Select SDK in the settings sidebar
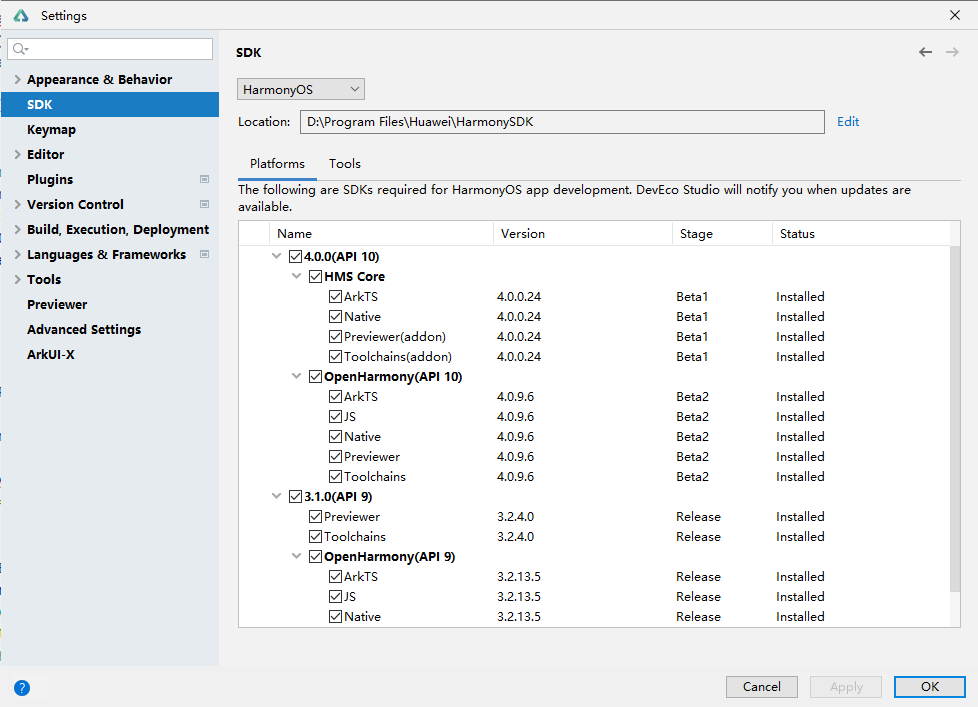 click(110, 104)
